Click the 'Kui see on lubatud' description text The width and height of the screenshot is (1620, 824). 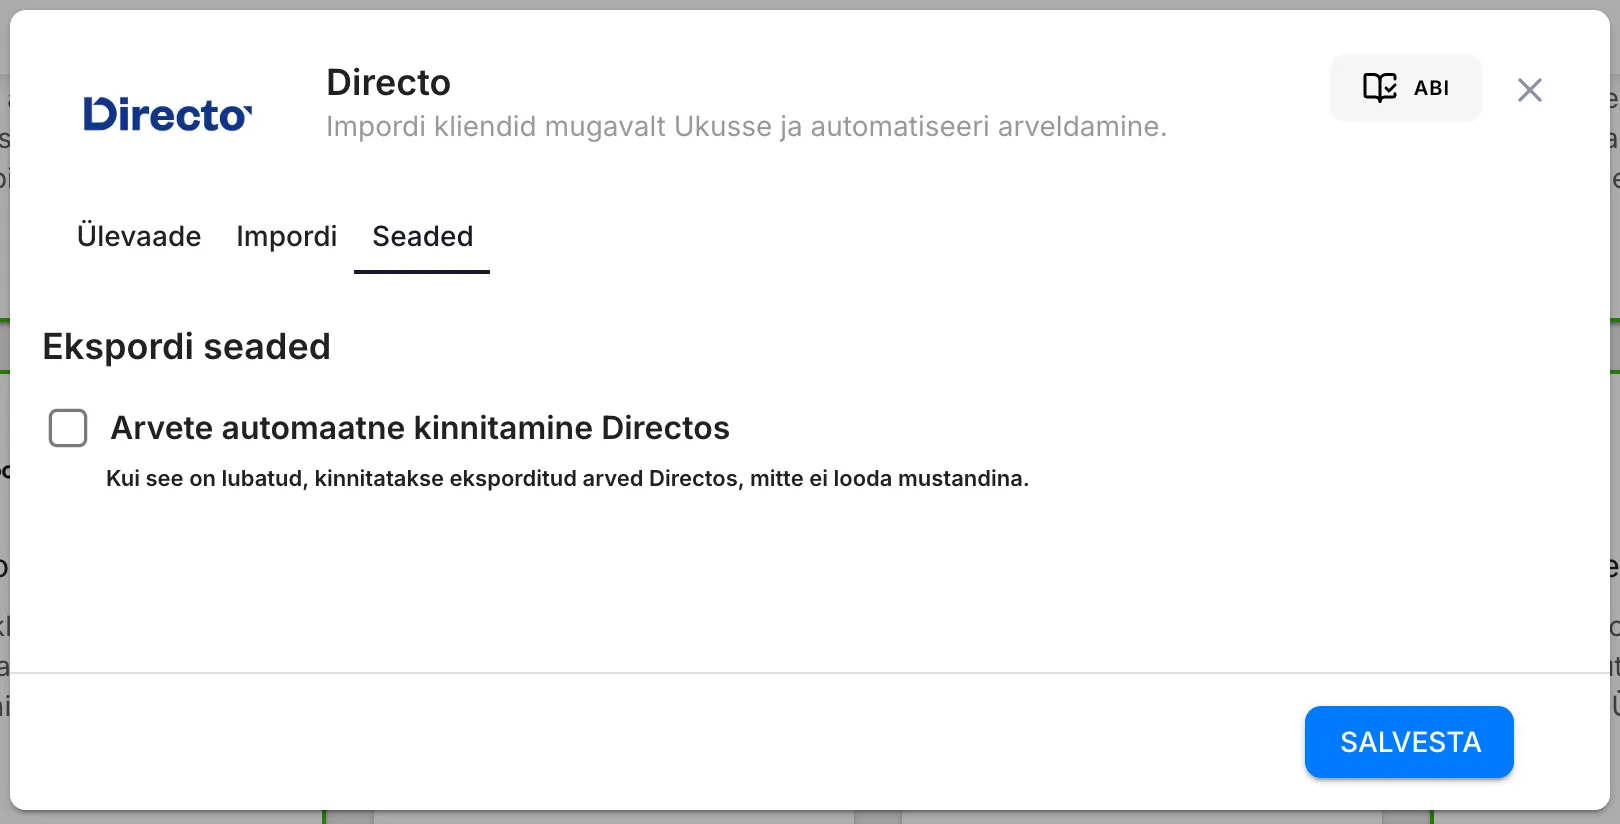567,479
